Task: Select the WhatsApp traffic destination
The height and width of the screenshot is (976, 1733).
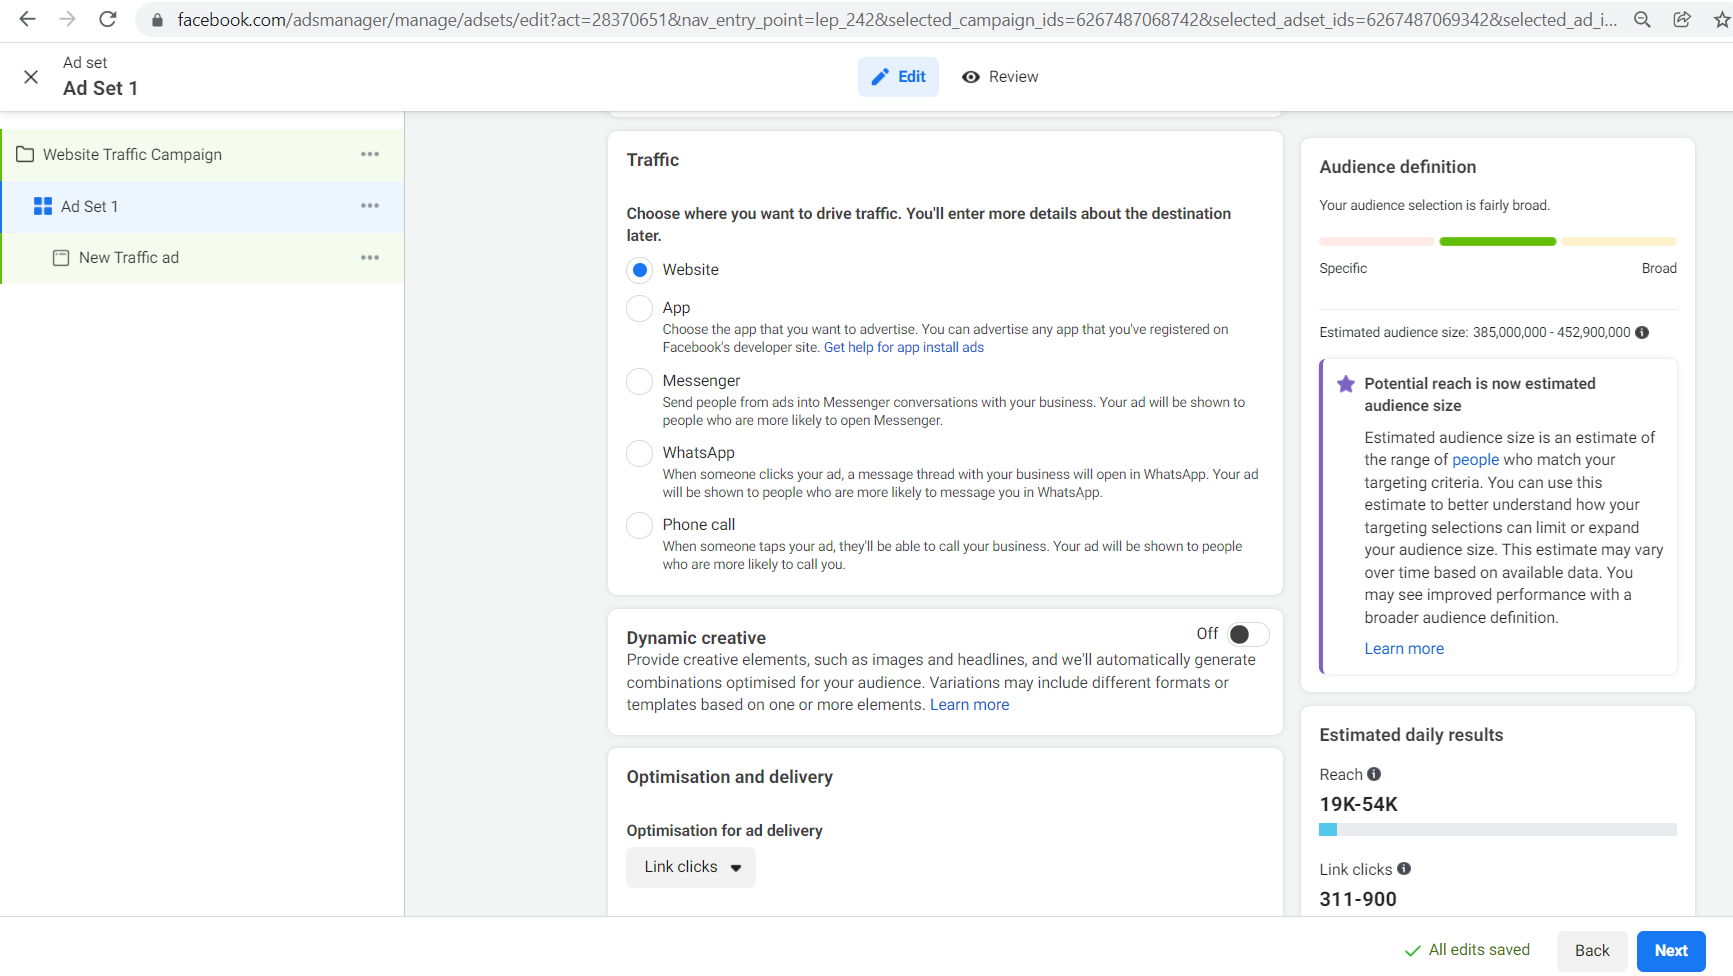Action: pyautogui.click(x=640, y=453)
